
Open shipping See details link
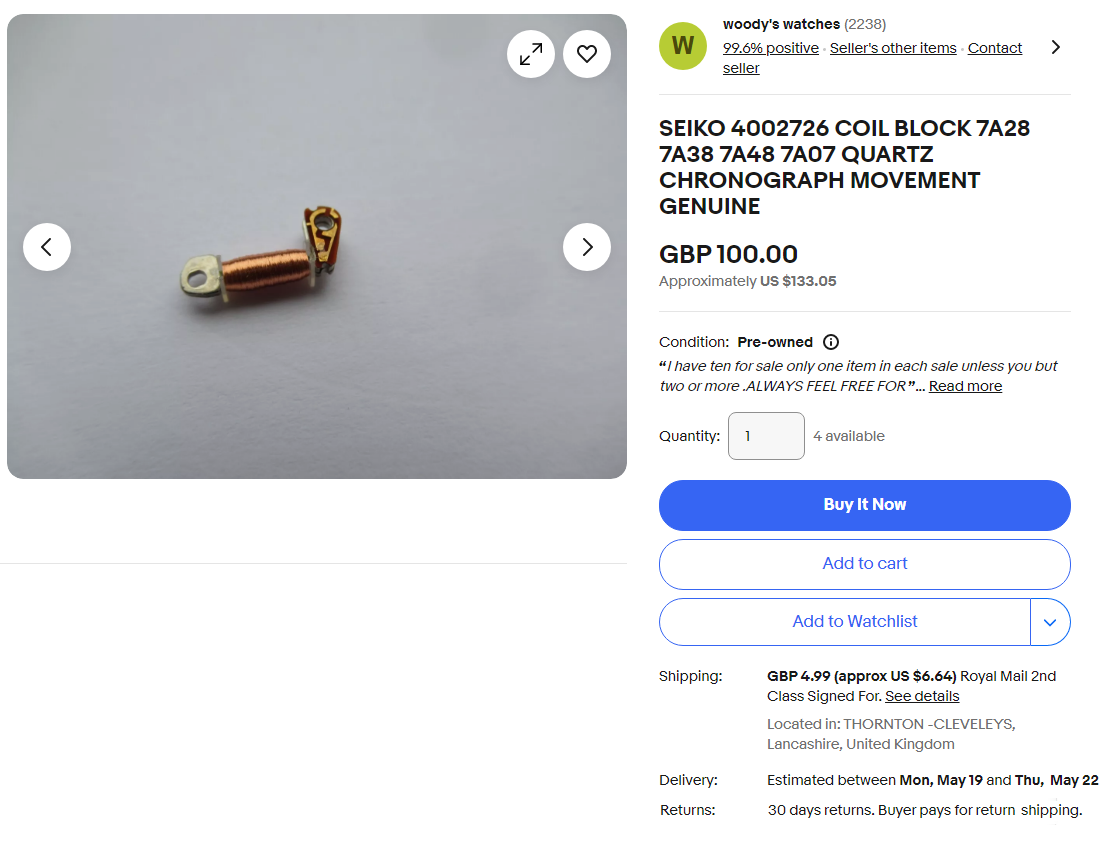(921, 695)
